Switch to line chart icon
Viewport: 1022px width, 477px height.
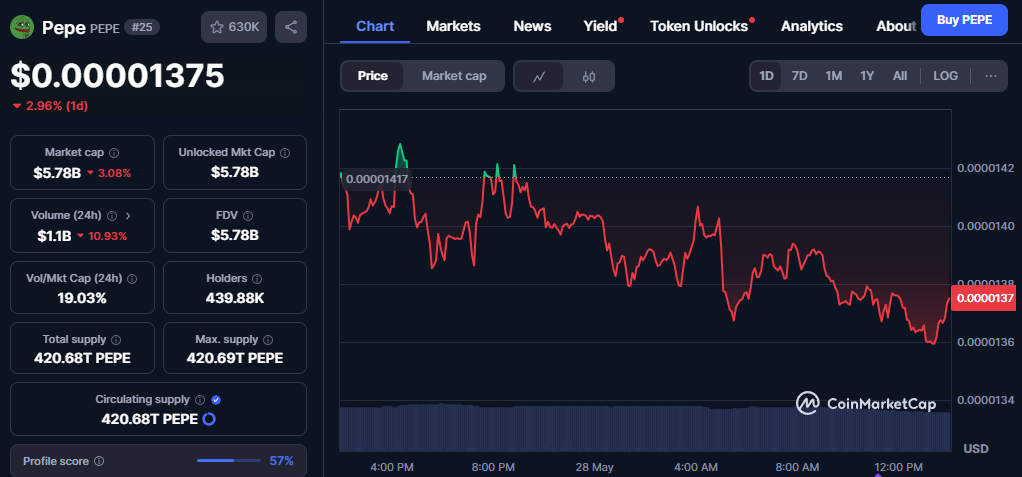(x=538, y=76)
